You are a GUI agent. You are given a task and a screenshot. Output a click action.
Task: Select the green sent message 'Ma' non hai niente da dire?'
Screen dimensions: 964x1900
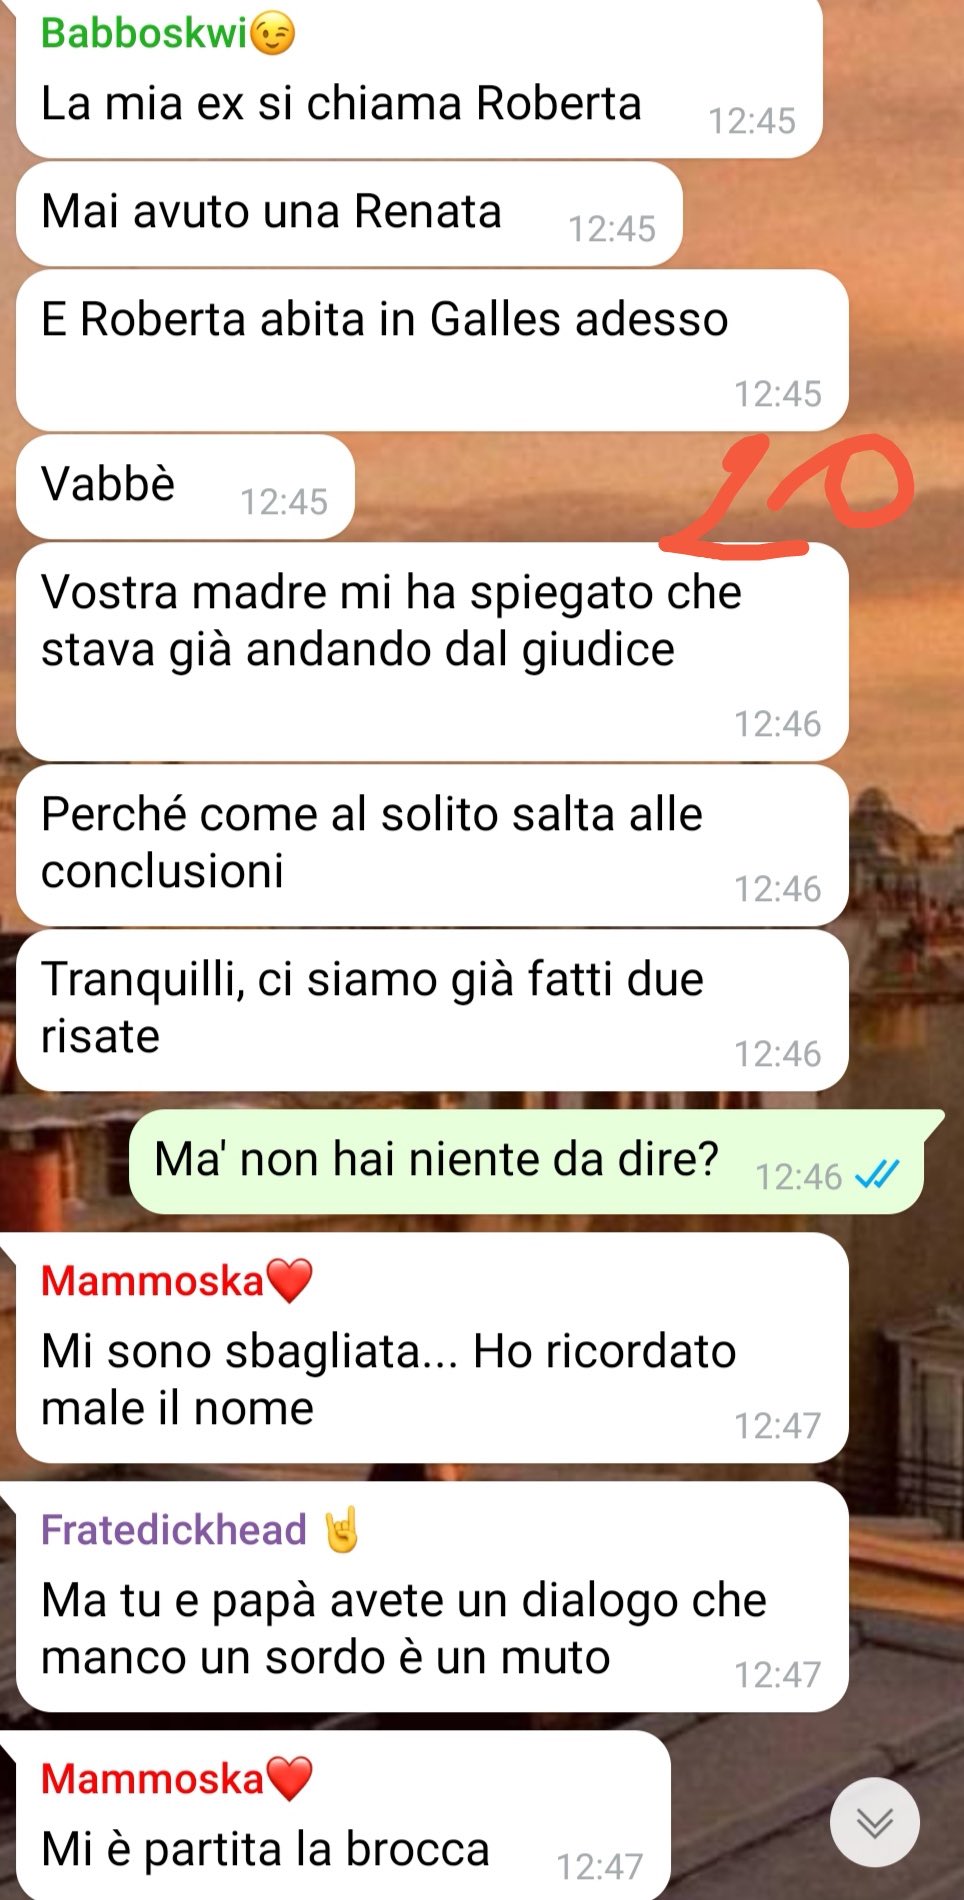(530, 1161)
